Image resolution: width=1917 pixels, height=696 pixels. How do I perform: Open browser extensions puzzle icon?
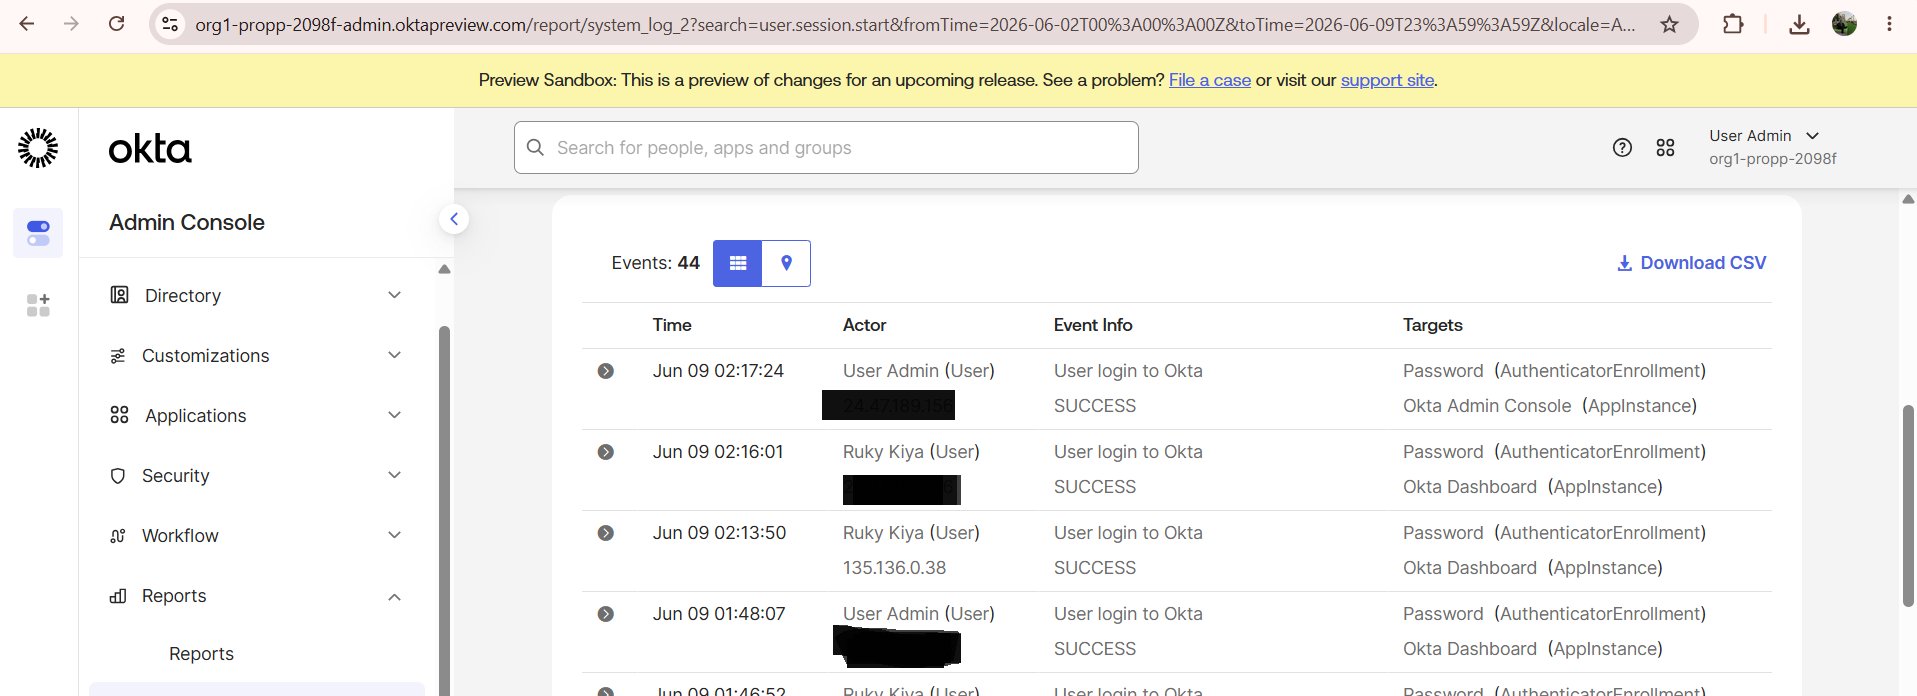point(1733,24)
